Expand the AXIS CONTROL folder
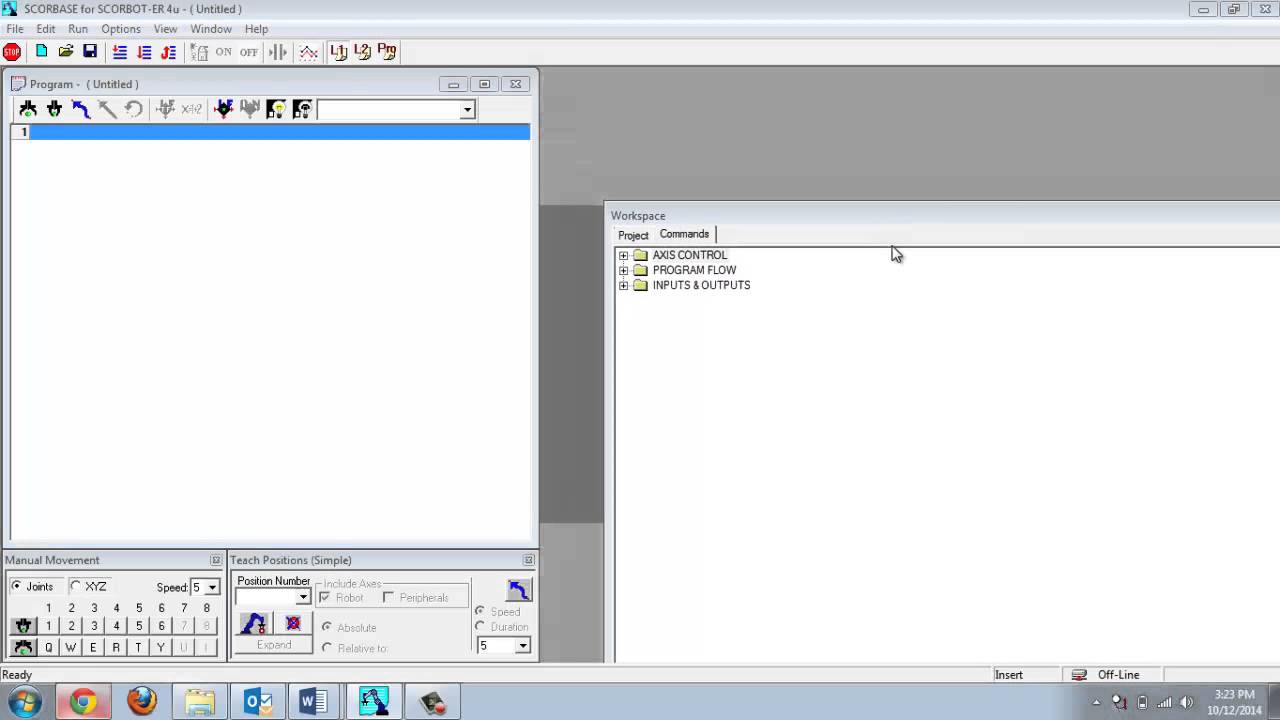1280x720 pixels. pos(623,256)
